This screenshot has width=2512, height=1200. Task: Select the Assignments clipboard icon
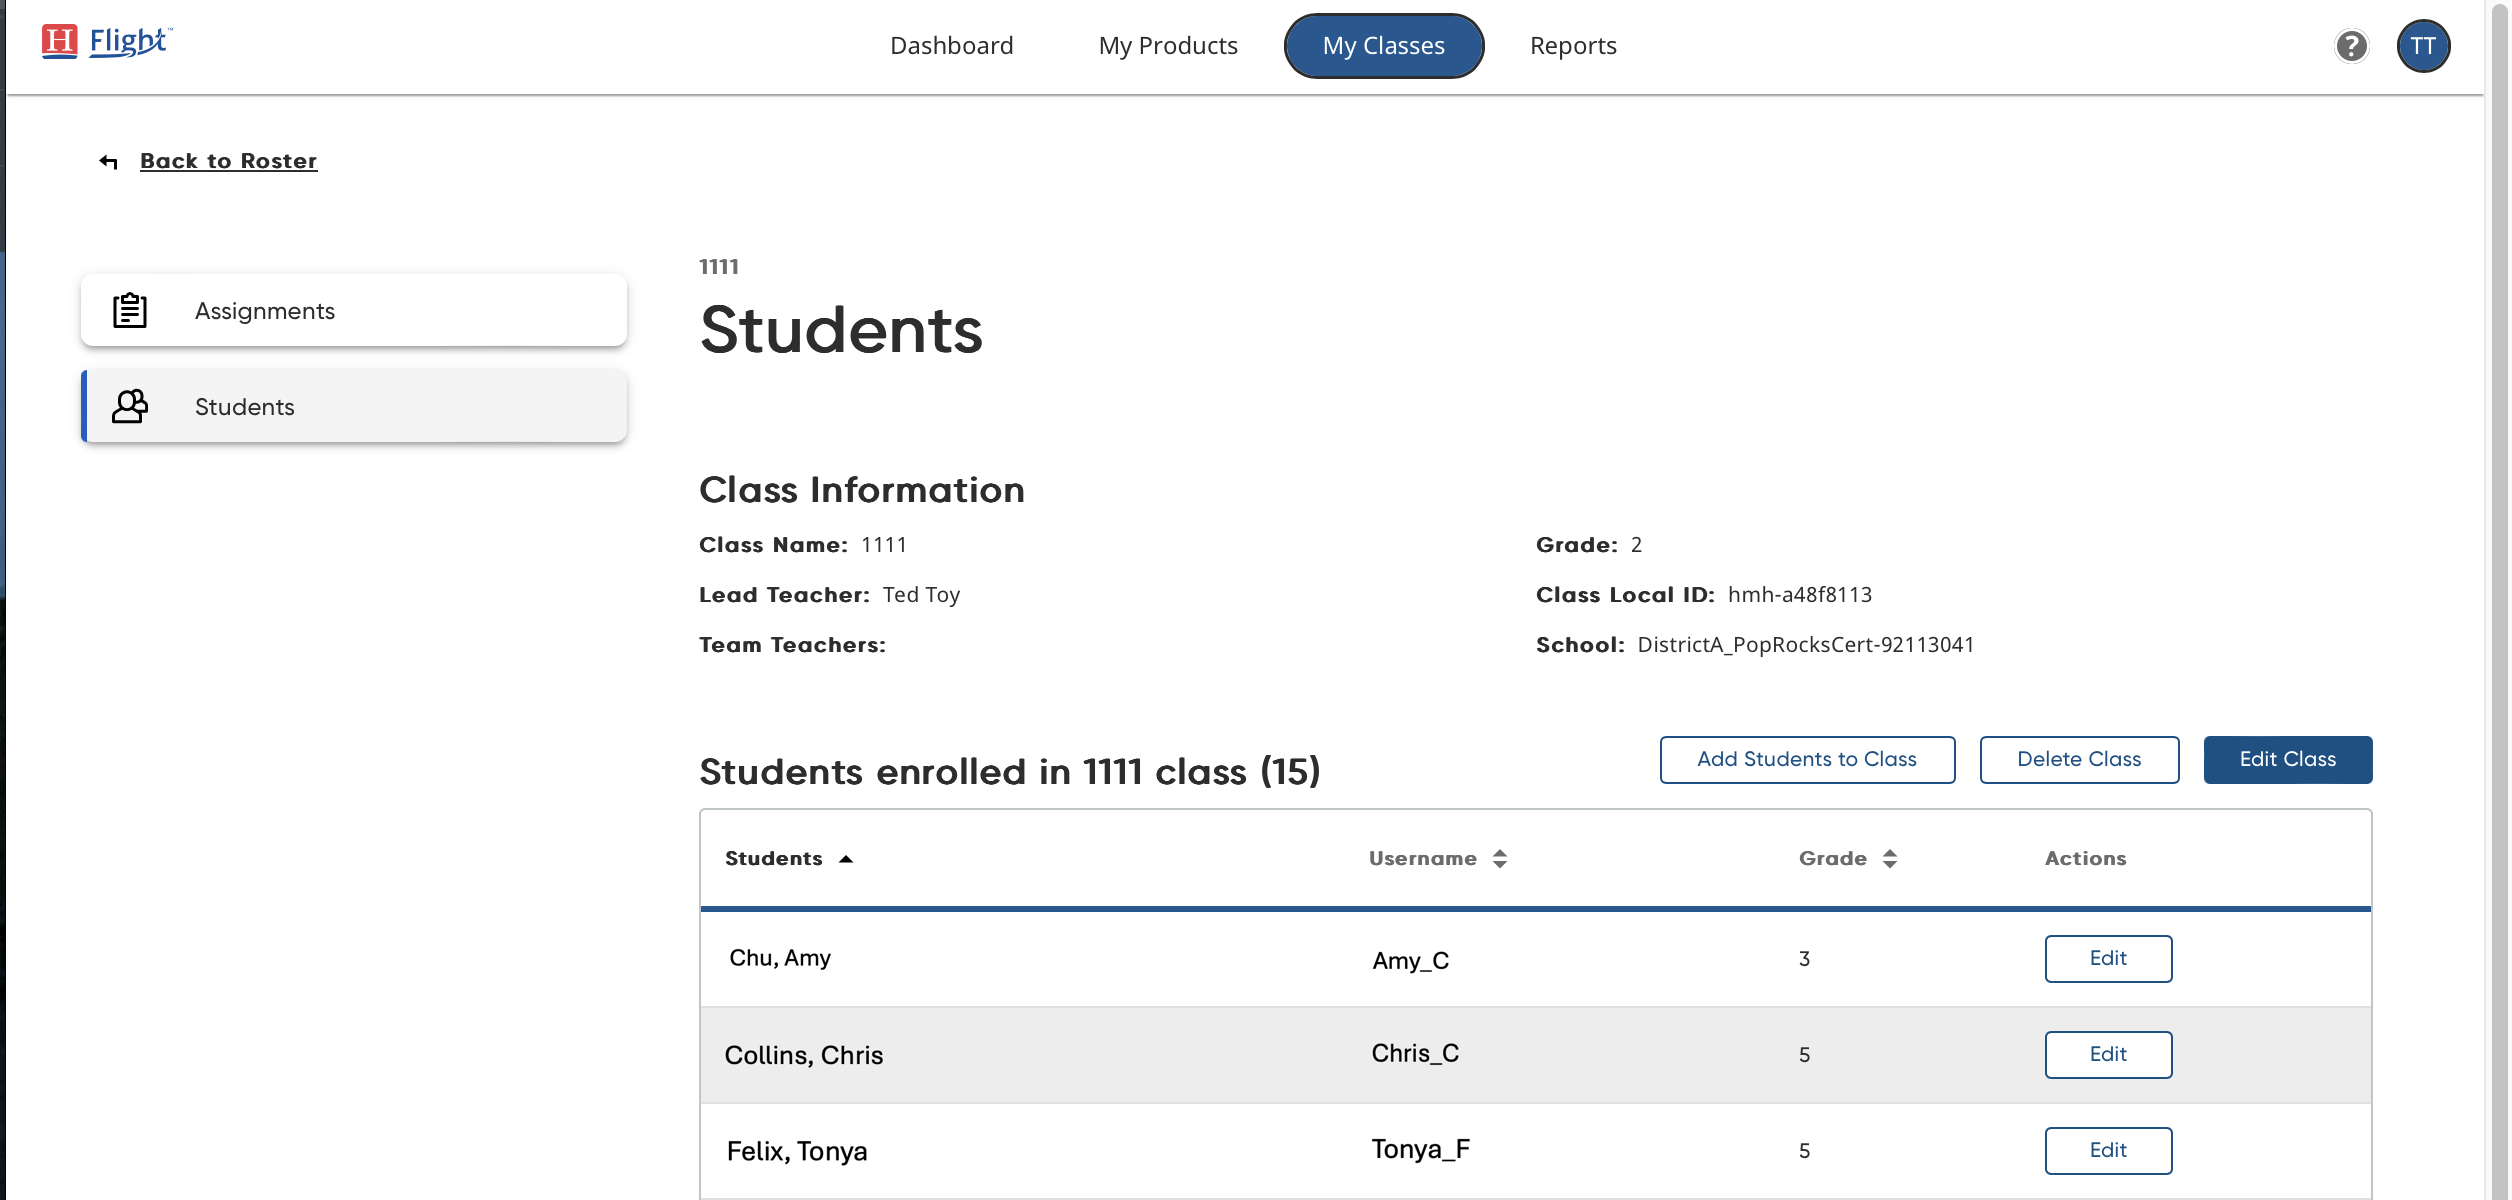(128, 310)
